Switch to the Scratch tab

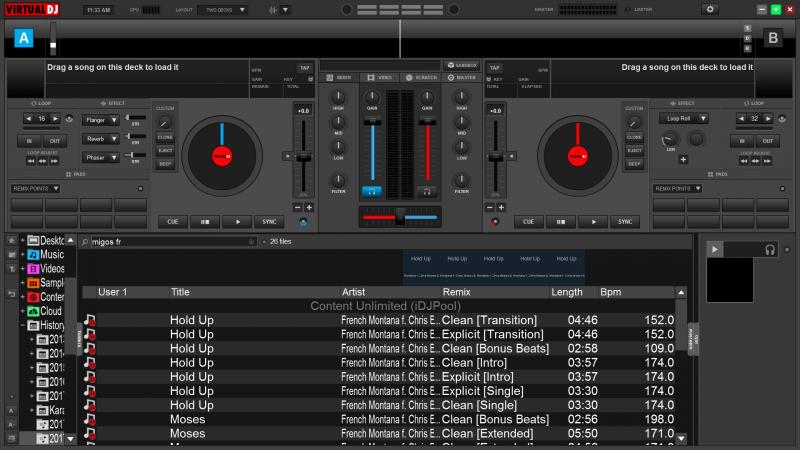pyautogui.click(x=421, y=78)
